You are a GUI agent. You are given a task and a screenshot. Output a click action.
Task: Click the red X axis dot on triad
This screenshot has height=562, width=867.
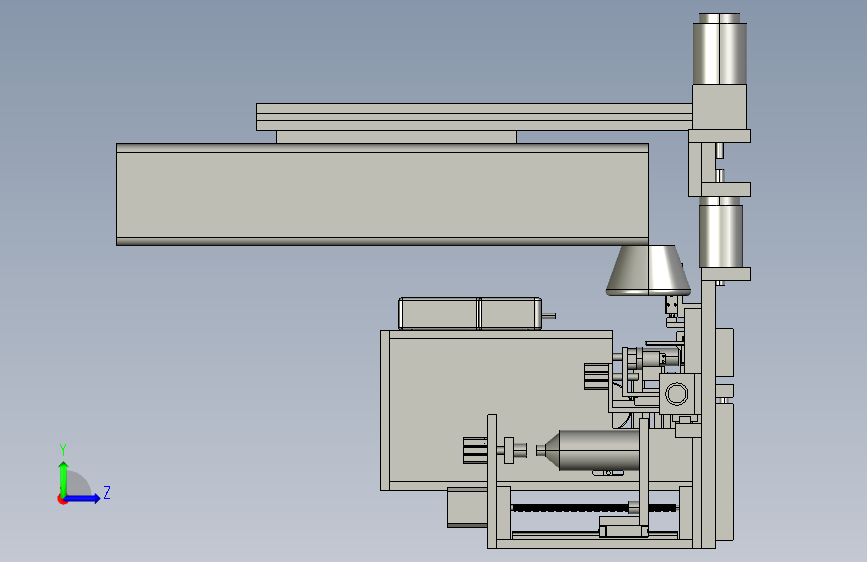(x=62, y=499)
